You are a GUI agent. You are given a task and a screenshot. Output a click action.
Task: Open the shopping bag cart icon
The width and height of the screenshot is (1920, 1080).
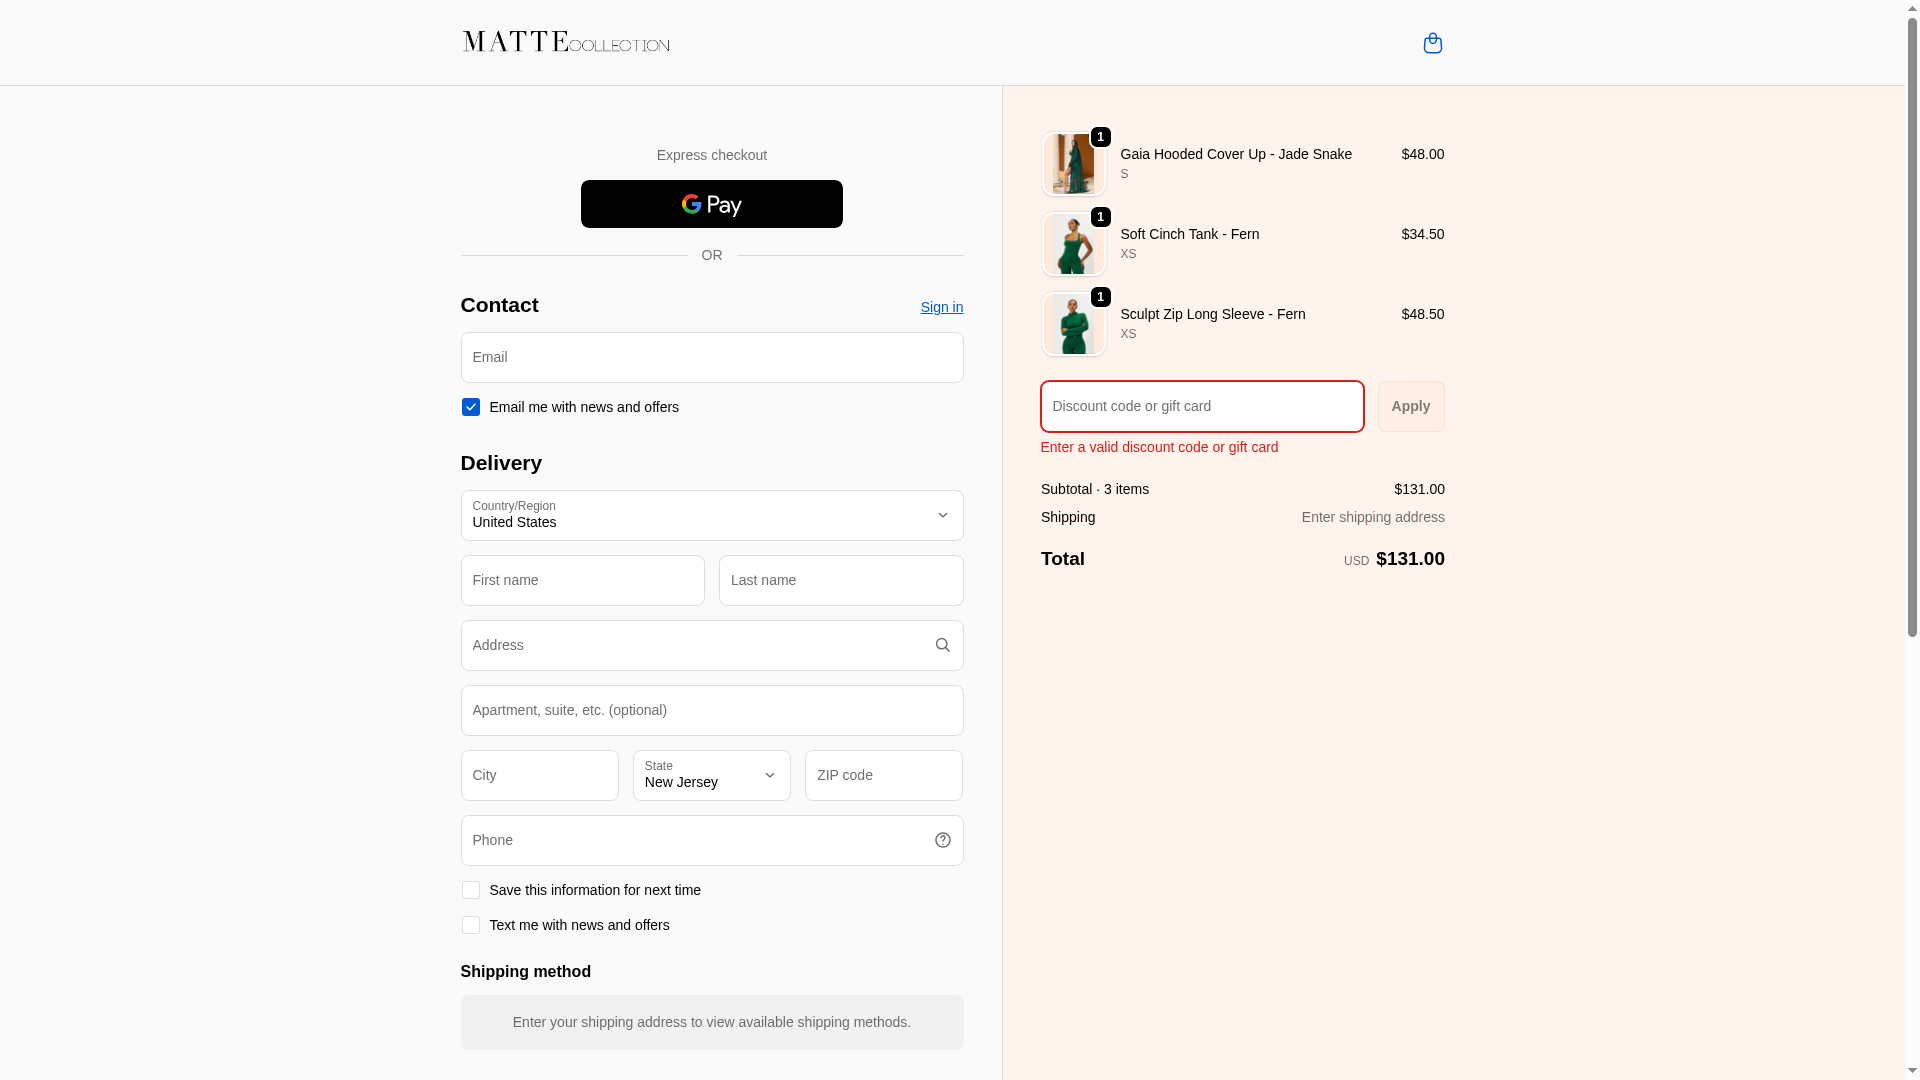[x=1432, y=43]
